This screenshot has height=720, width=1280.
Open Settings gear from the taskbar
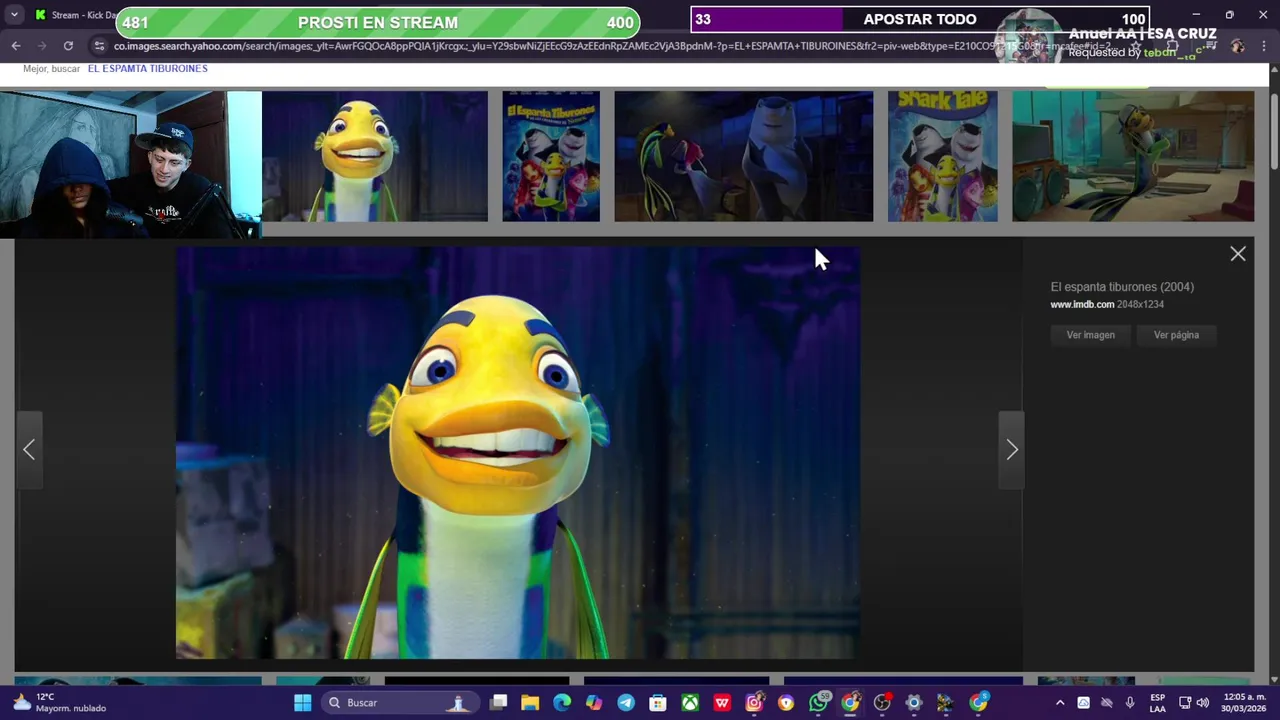pyautogui.click(x=914, y=703)
